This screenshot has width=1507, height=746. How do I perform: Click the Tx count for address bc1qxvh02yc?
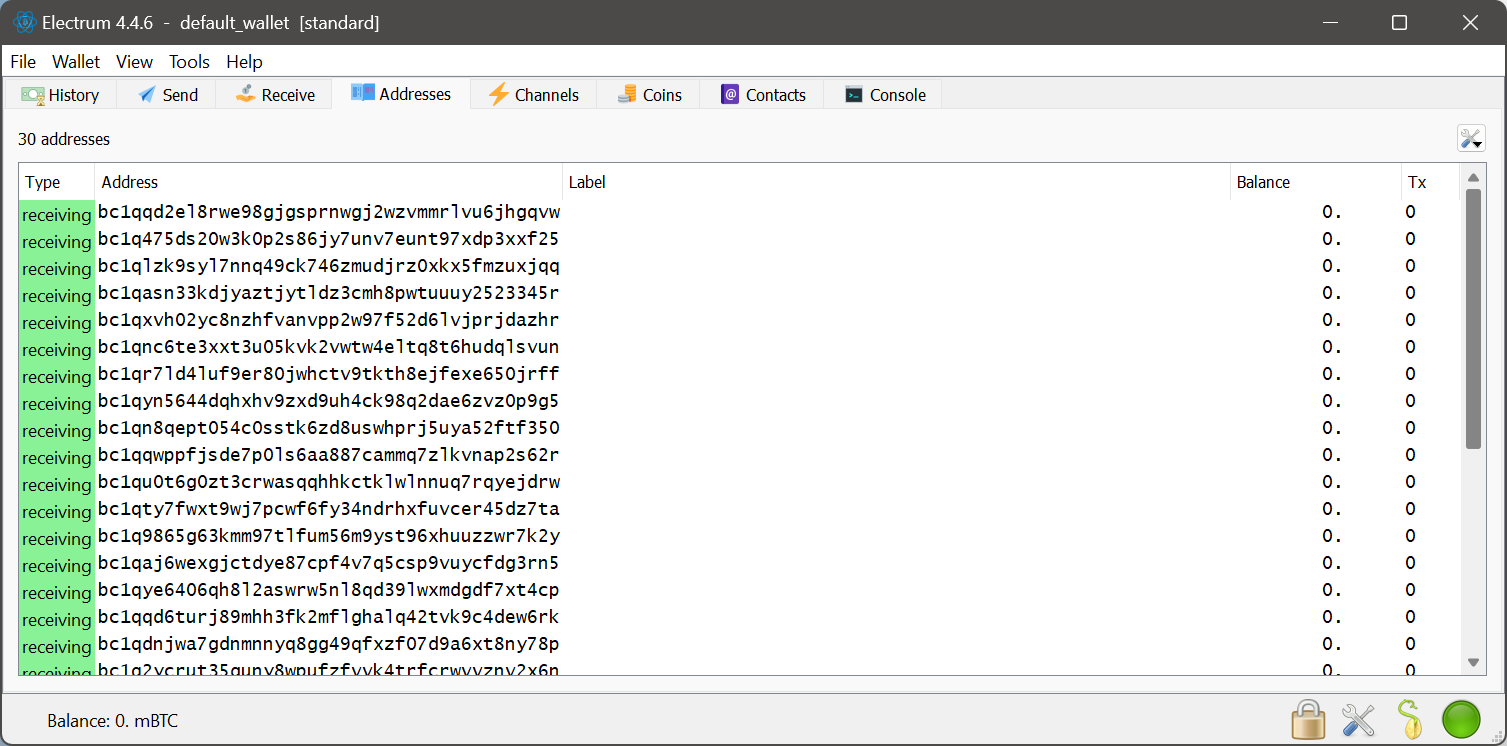click(1410, 320)
